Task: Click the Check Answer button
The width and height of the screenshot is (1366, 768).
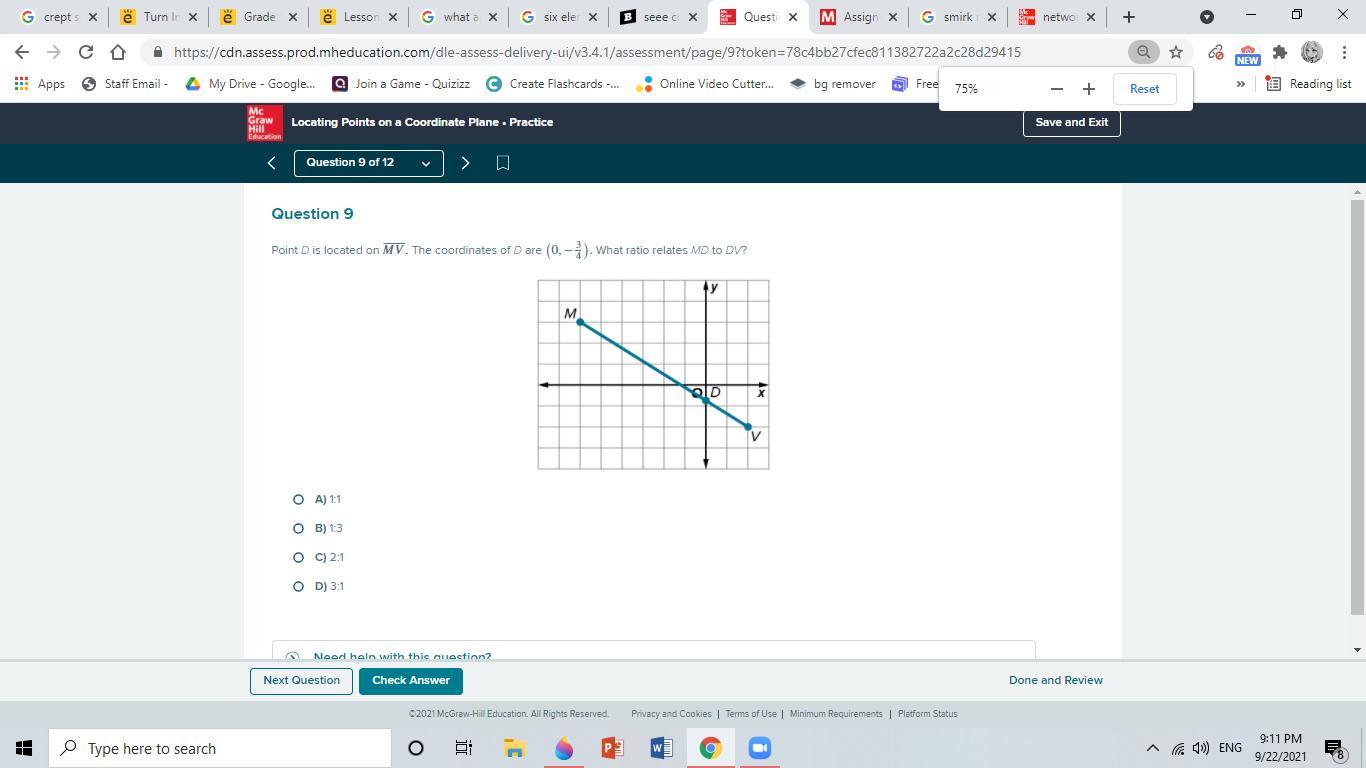Action: [x=411, y=681]
